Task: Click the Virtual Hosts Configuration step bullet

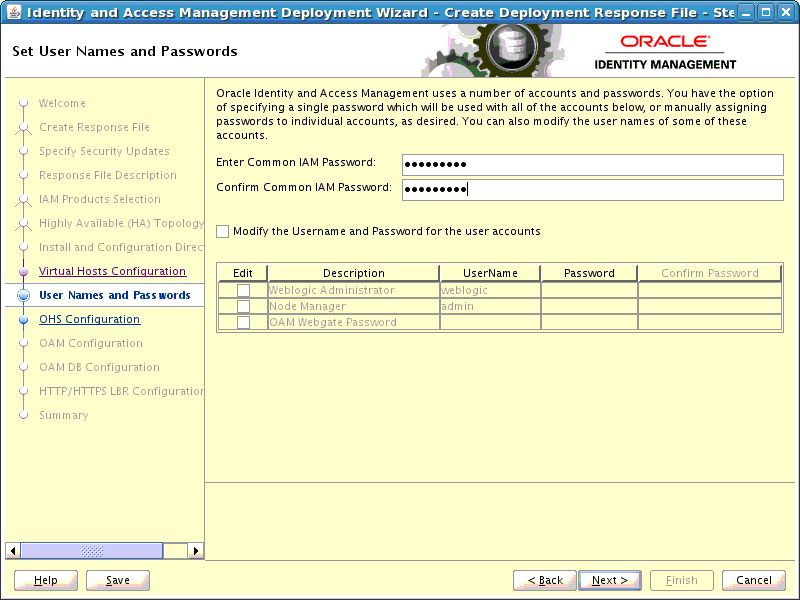Action: pyautogui.click(x=23, y=271)
